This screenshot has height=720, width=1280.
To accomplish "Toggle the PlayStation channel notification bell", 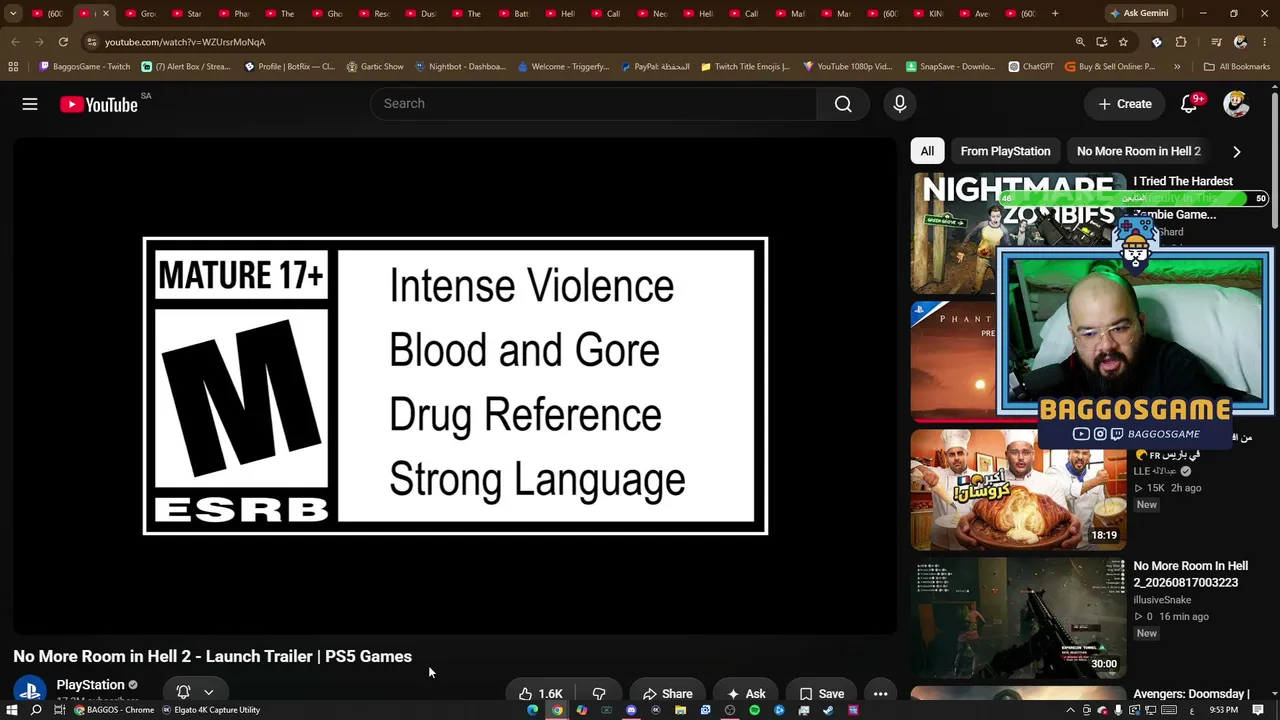I will (195, 692).
